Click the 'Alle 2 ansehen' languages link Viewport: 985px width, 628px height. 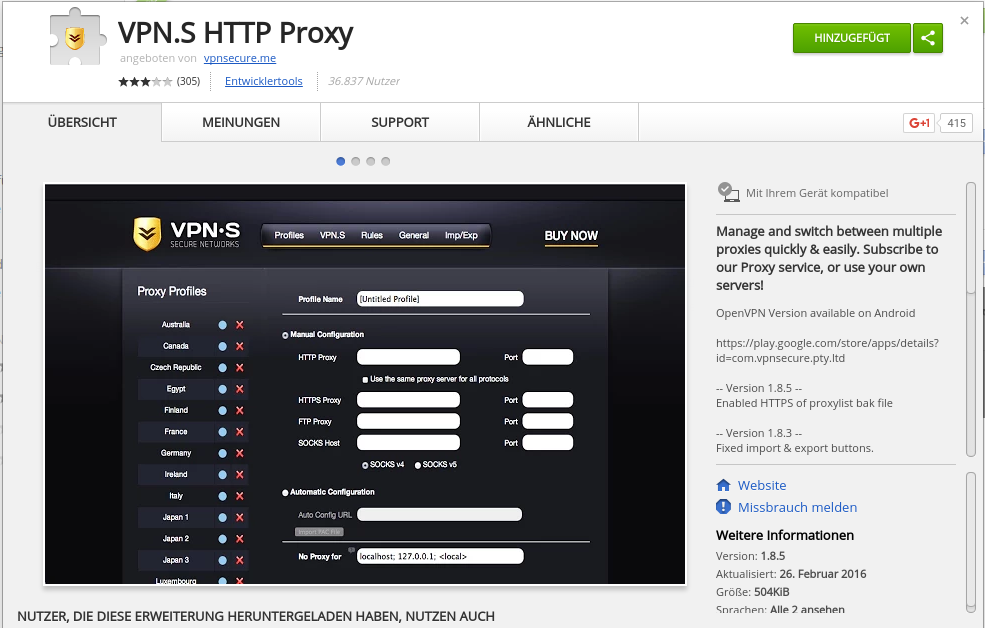[x=807, y=609]
